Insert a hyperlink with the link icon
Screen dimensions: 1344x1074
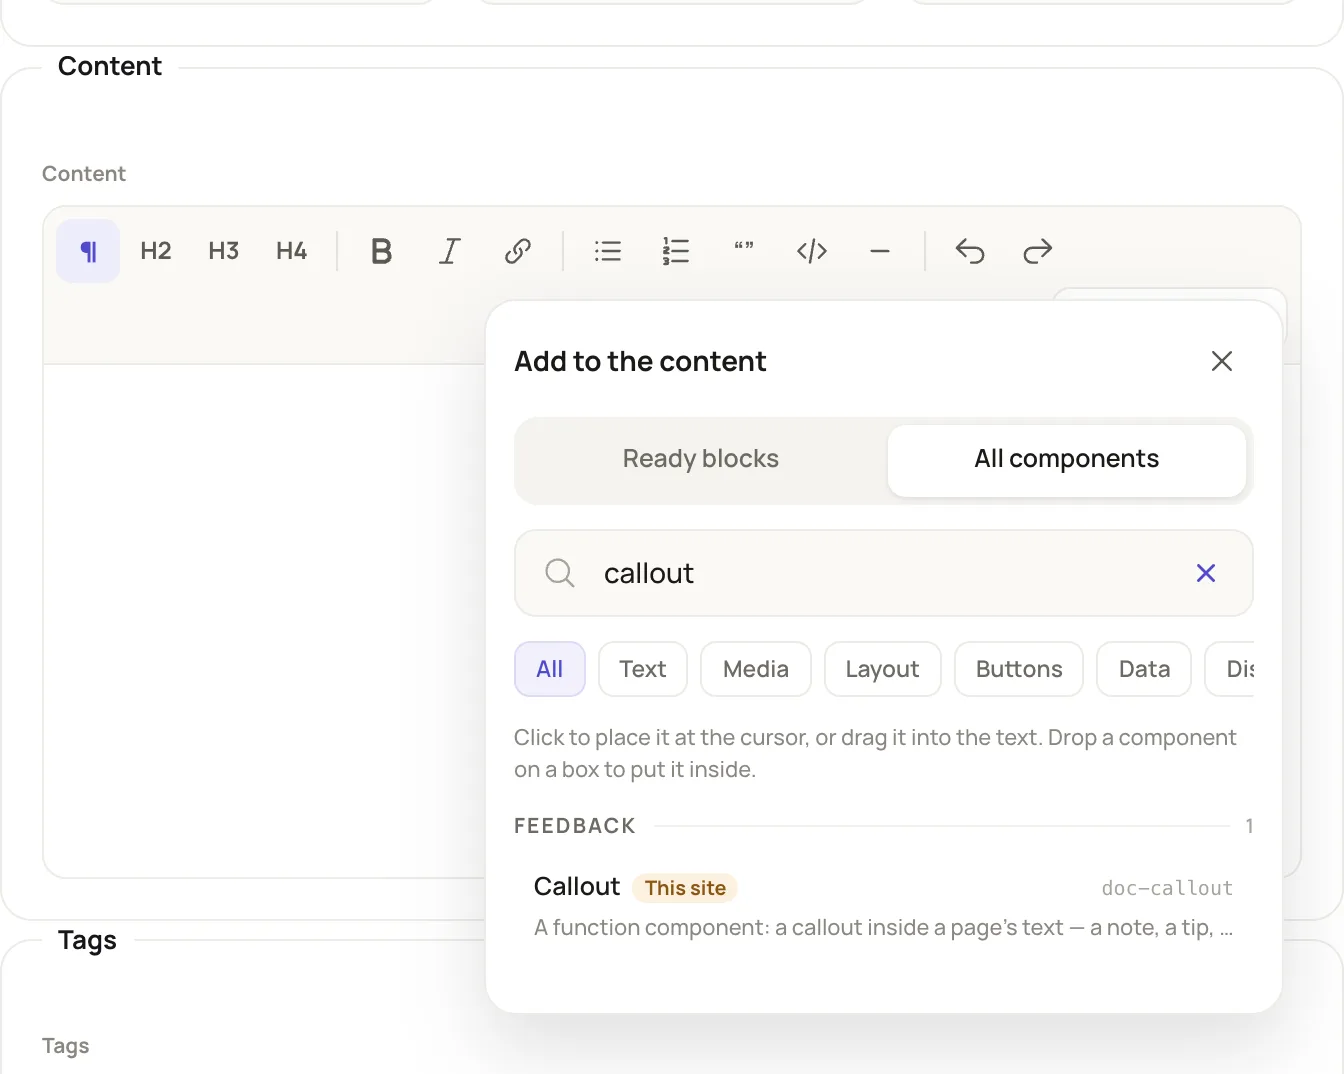518,251
